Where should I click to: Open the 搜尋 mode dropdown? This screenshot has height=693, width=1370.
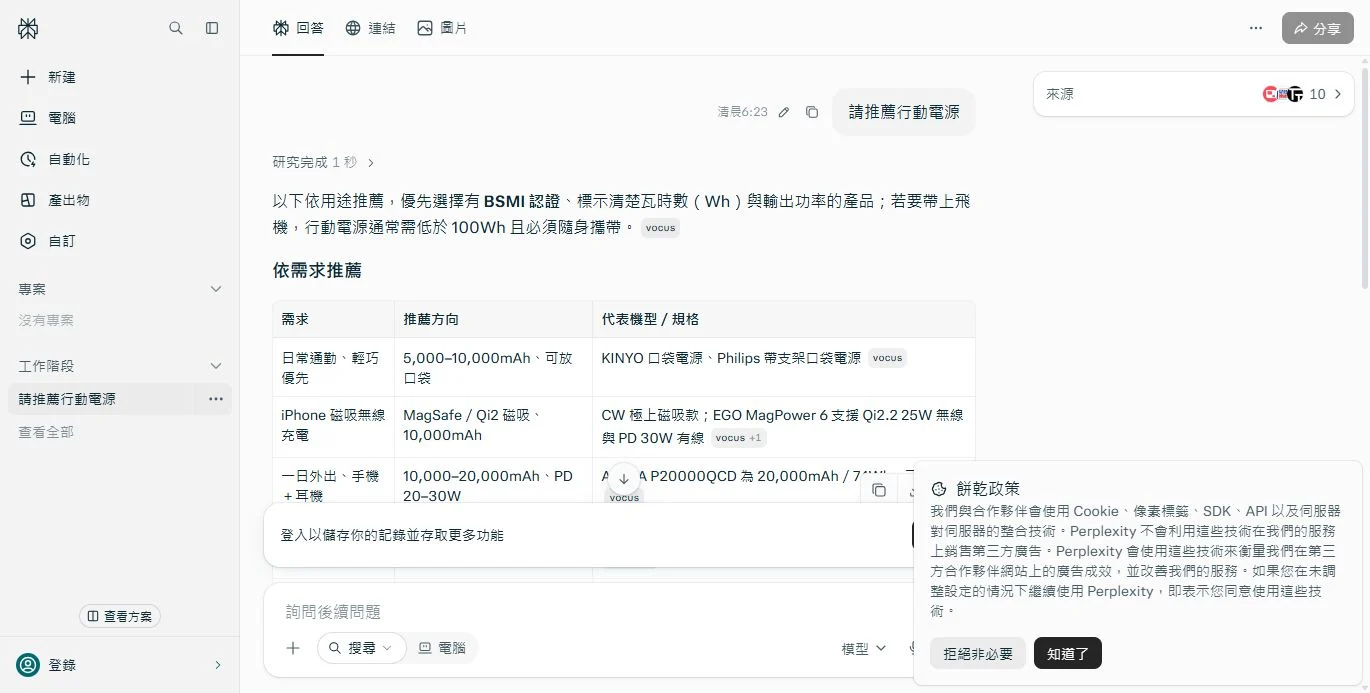point(362,648)
